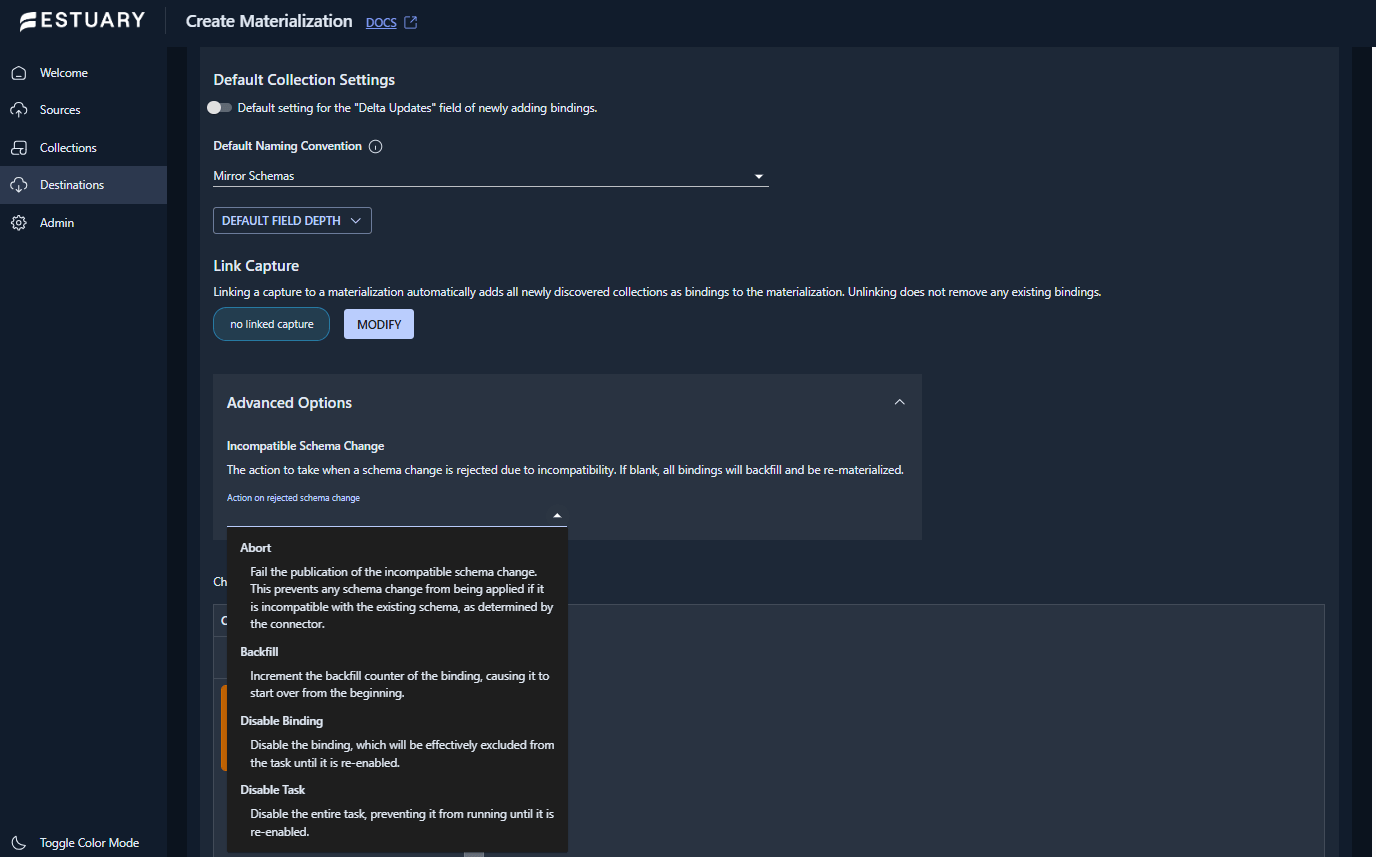Click the external link icon next to Docs
Screen dimensions: 1376x857
tap(410, 22)
